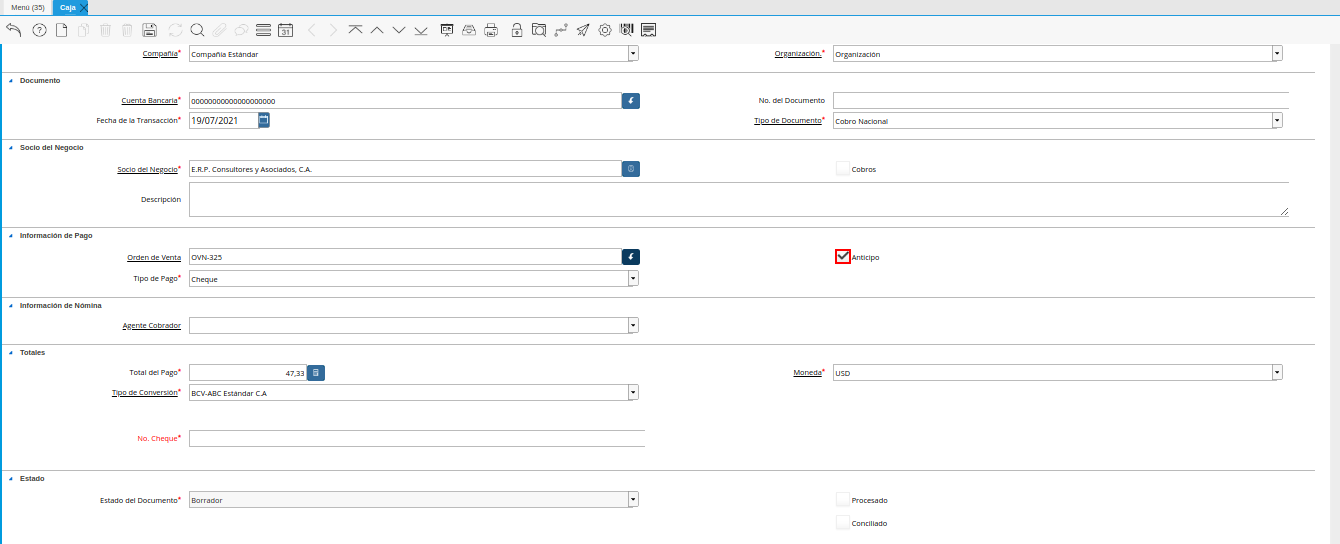Open zoom across folder-magnifier icon
Screen dimensions: 1340x544
539,30
